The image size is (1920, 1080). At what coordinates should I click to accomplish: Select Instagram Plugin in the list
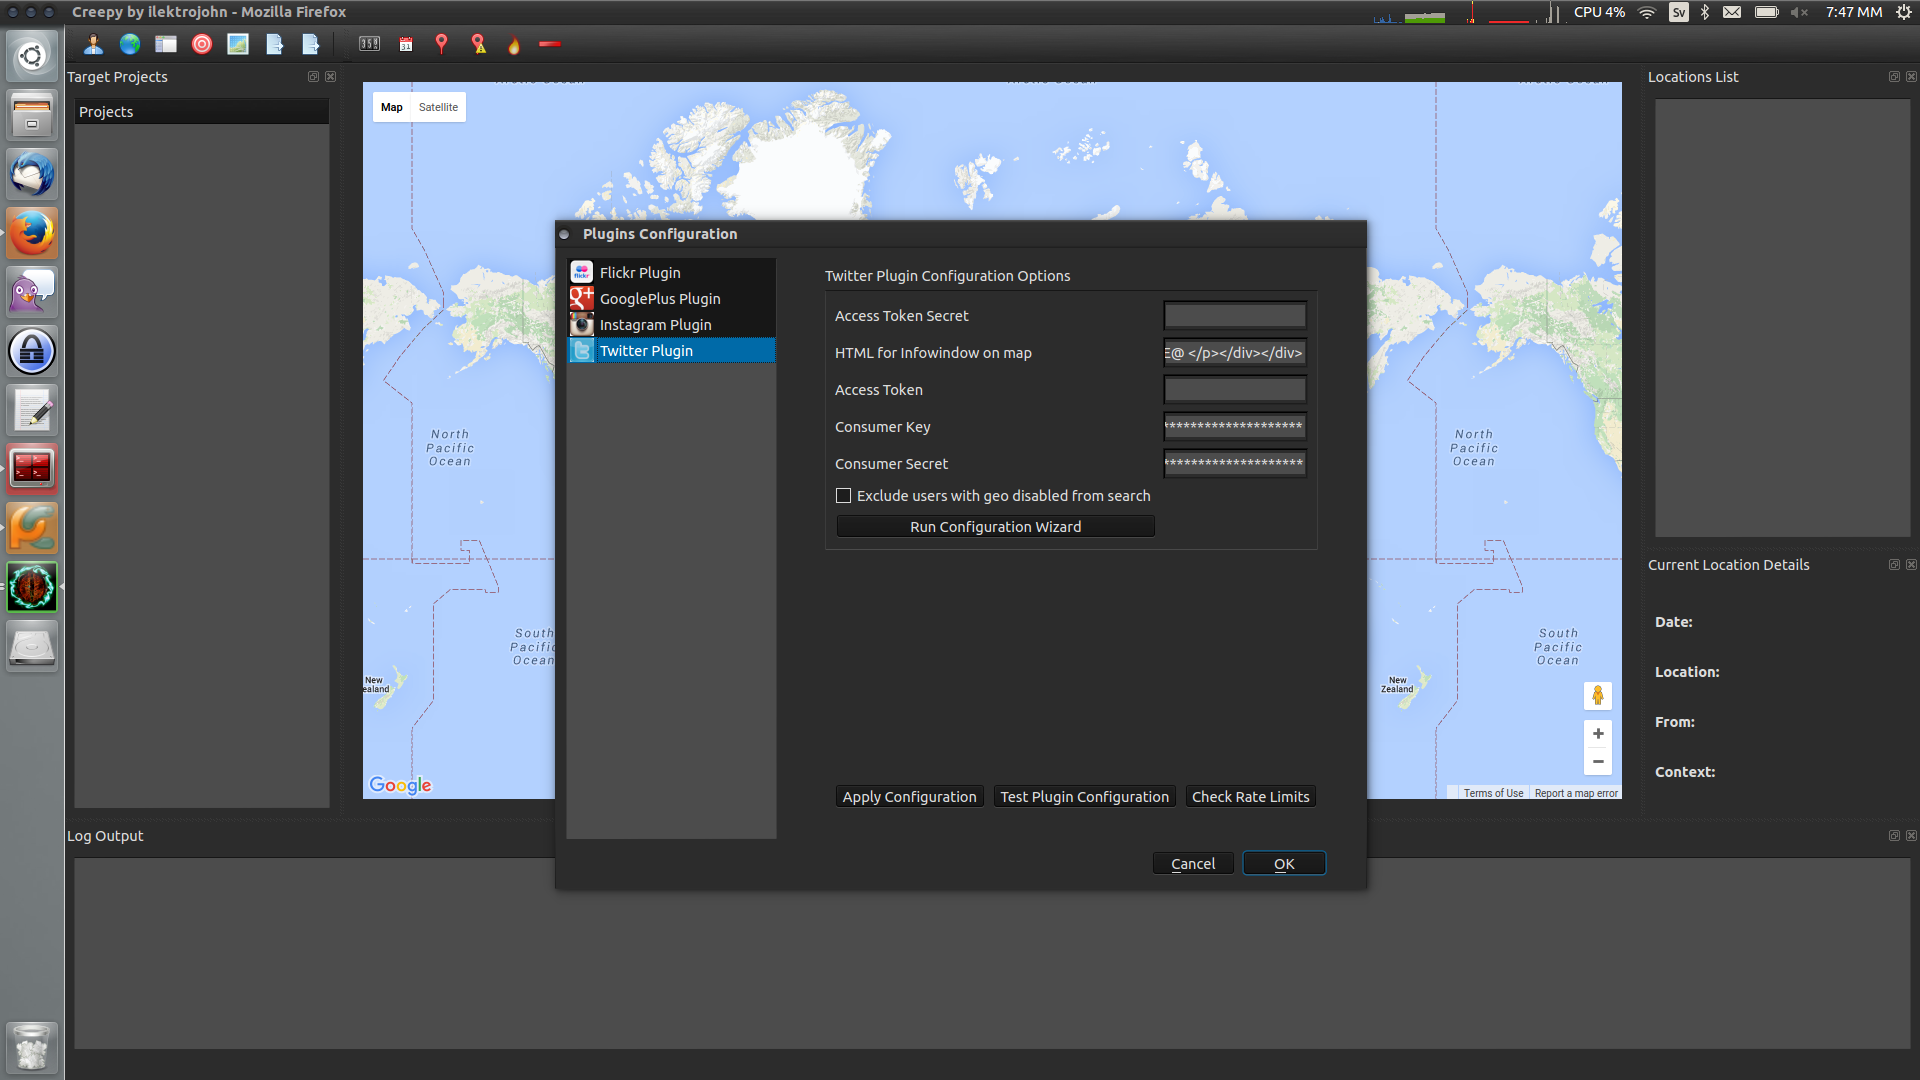click(671, 324)
